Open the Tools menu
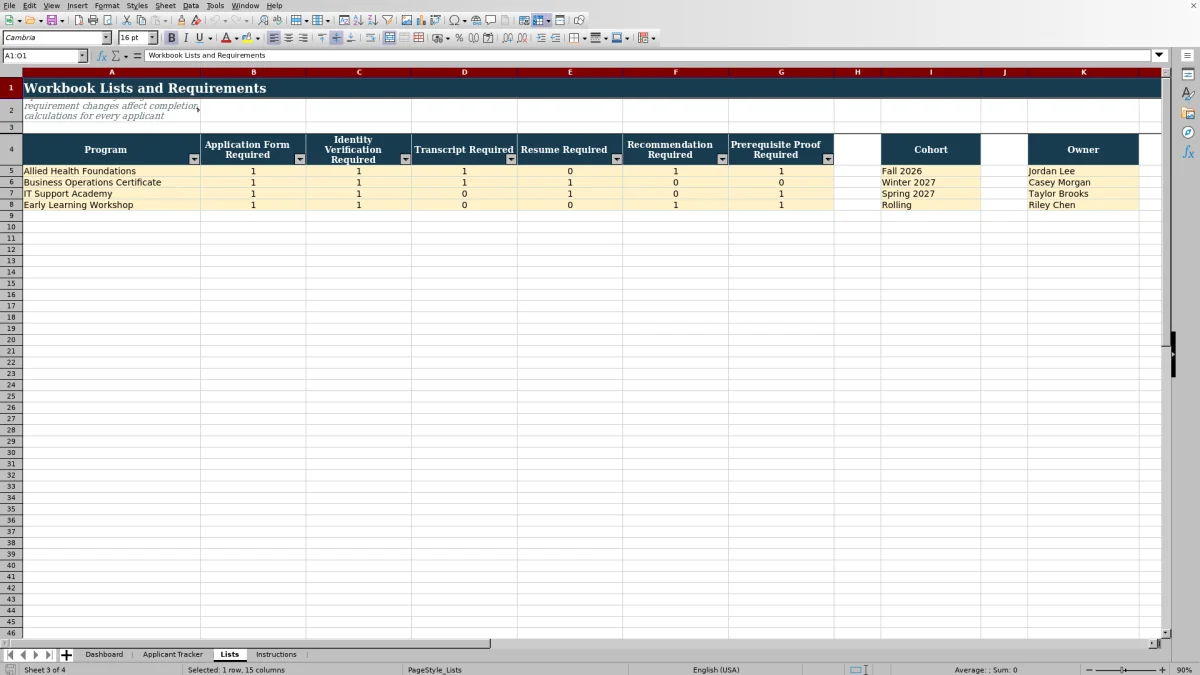The image size is (1200, 675). pyautogui.click(x=215, y=6)
